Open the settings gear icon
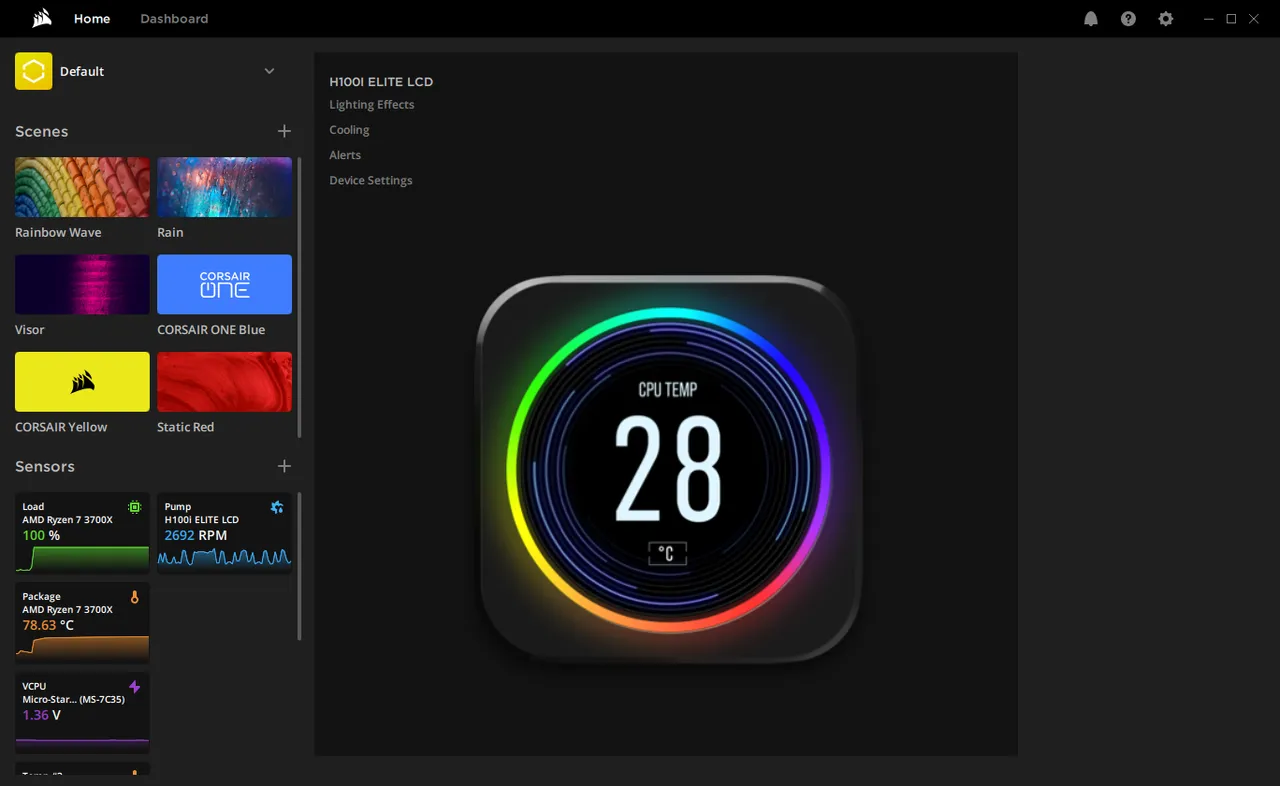This screenshot has width=1280, height=786. point(1165,19)
